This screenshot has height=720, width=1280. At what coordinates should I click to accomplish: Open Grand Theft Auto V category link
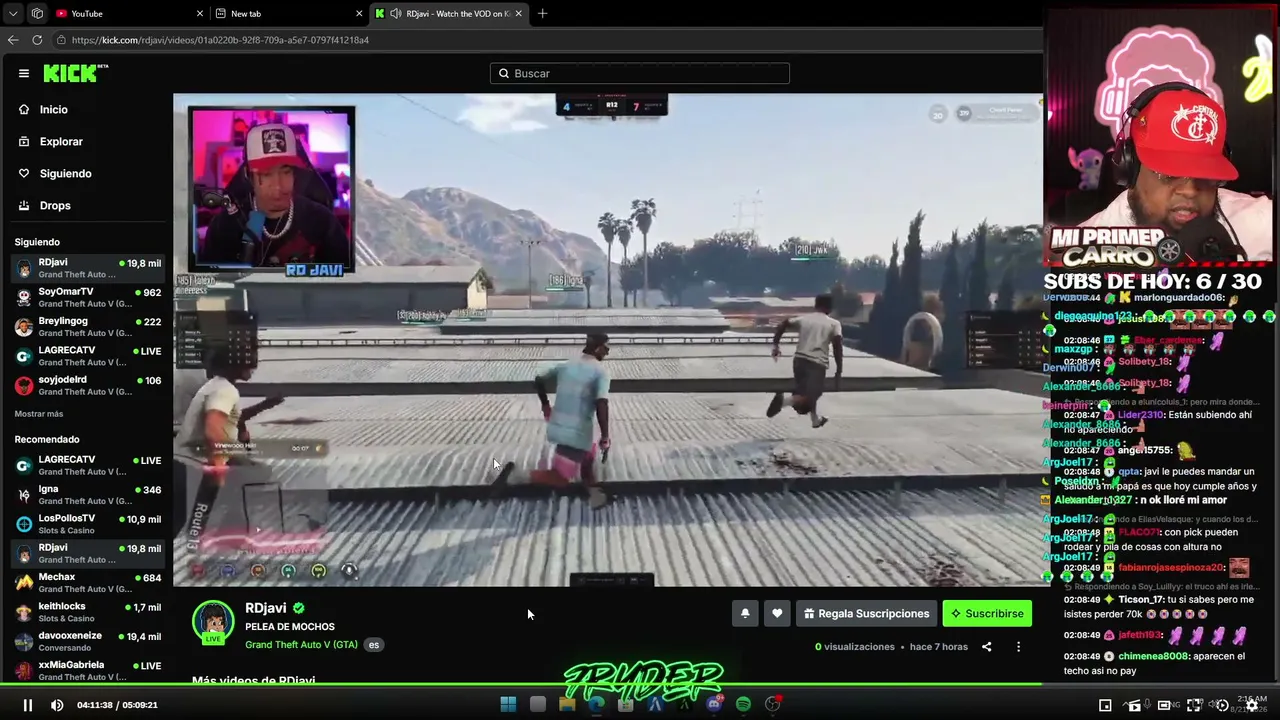coord(301,645)
